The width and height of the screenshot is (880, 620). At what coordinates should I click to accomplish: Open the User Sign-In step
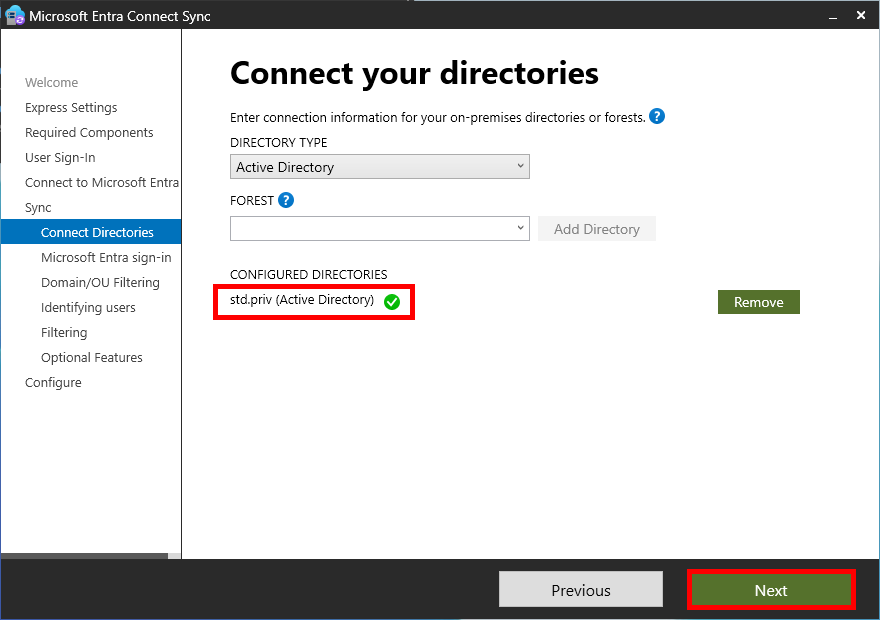[x=64, y=157]
